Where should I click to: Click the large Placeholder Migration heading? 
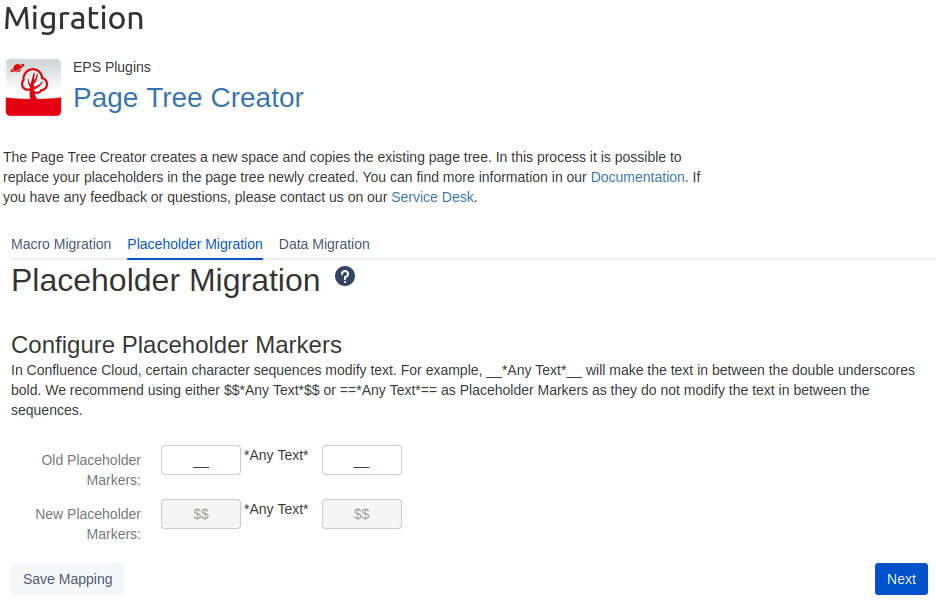coord(166,281)
